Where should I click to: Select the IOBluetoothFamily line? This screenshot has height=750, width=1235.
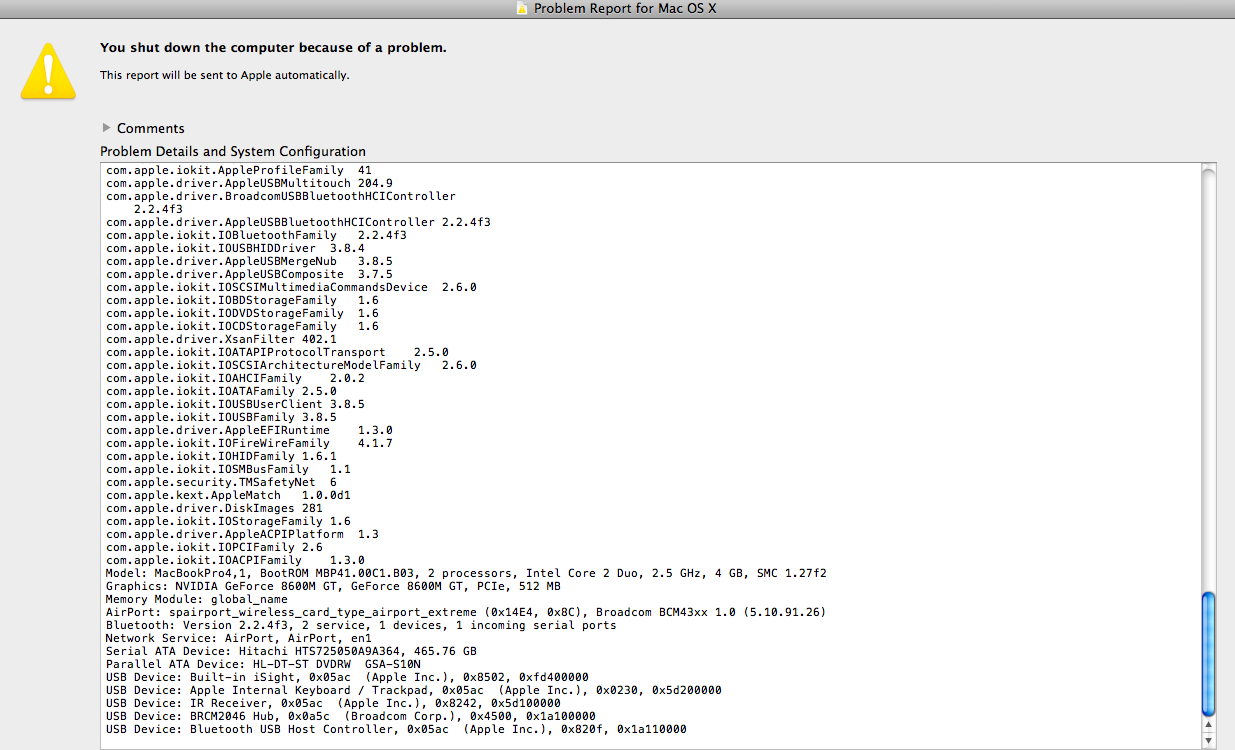256,235
